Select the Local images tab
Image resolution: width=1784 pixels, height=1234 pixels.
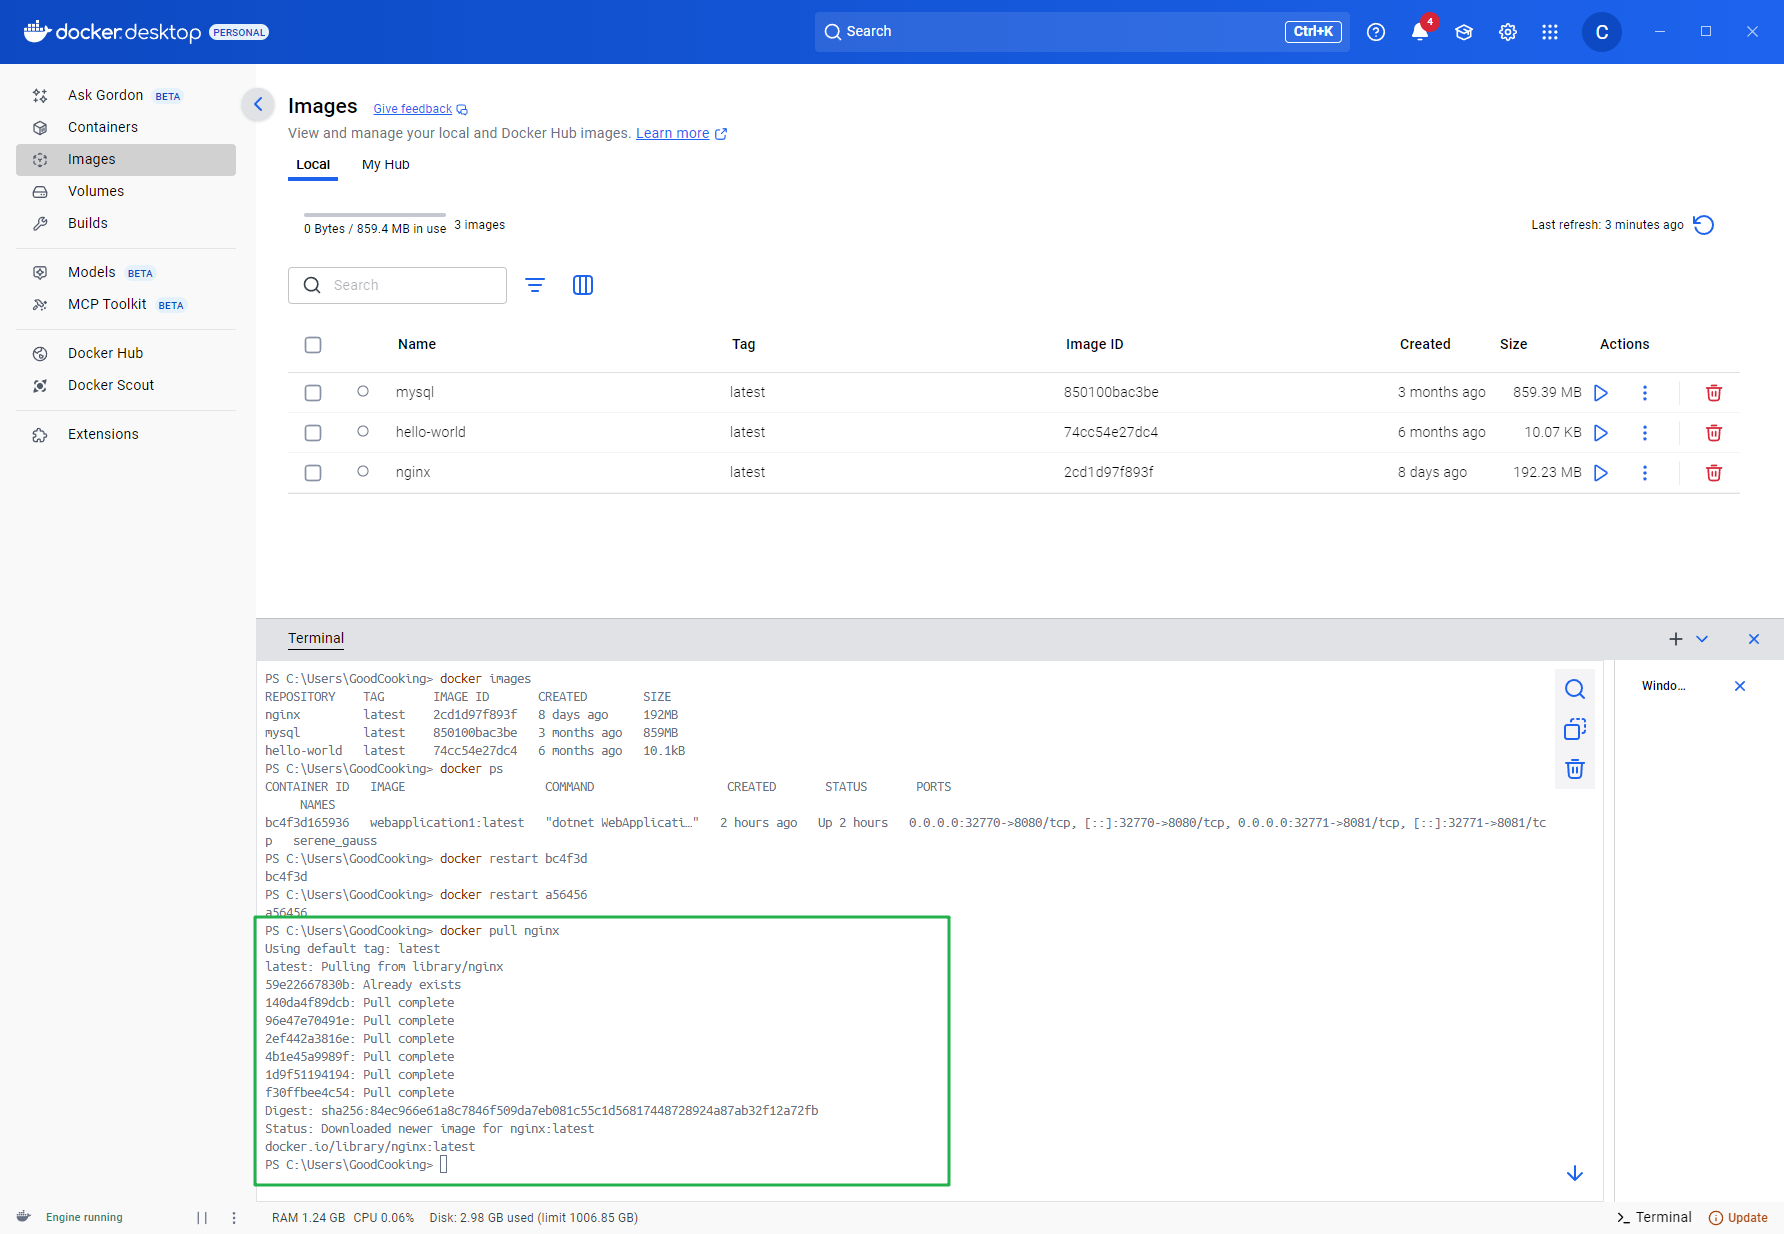[313, 165]
